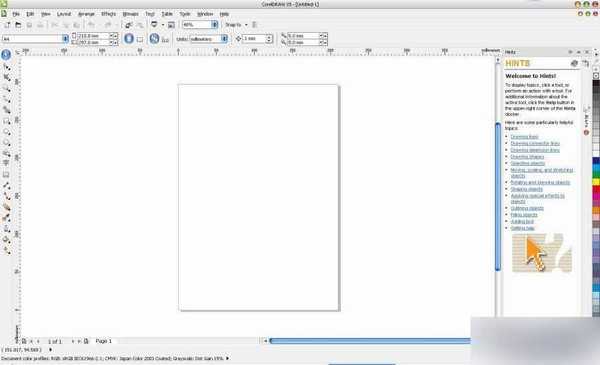Click the Import toolbar icon
The image size is (600, 365).
[x=129, y=25]
